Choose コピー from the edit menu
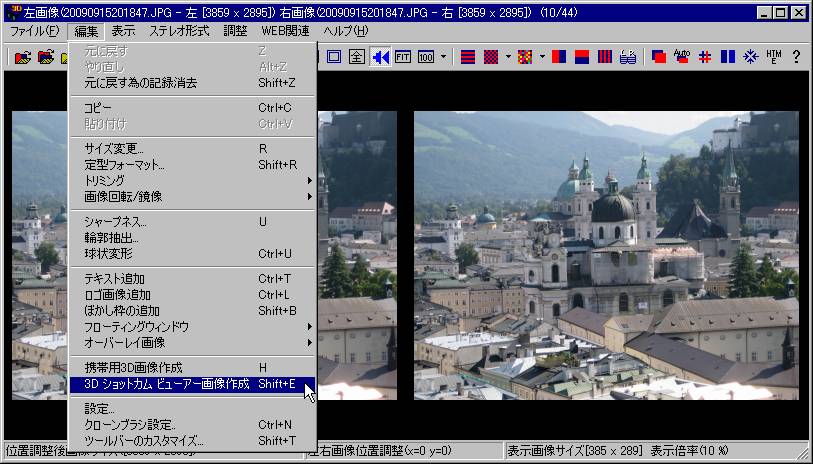Viewport: 813px width, 464px height. point(192,108)
